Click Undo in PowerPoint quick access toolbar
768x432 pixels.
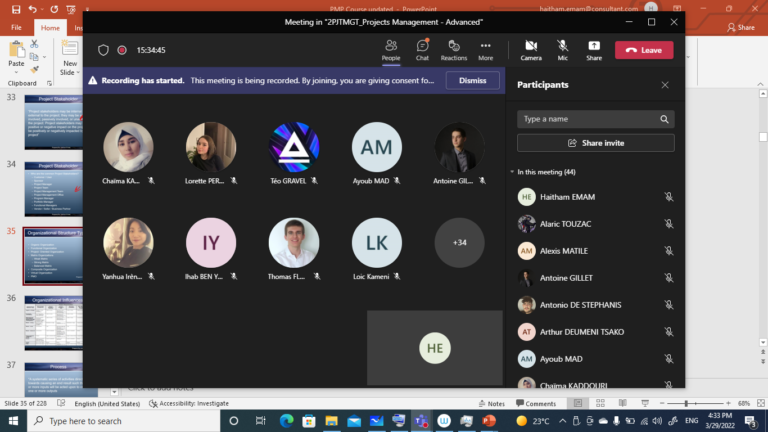click(x=32, y=9)
